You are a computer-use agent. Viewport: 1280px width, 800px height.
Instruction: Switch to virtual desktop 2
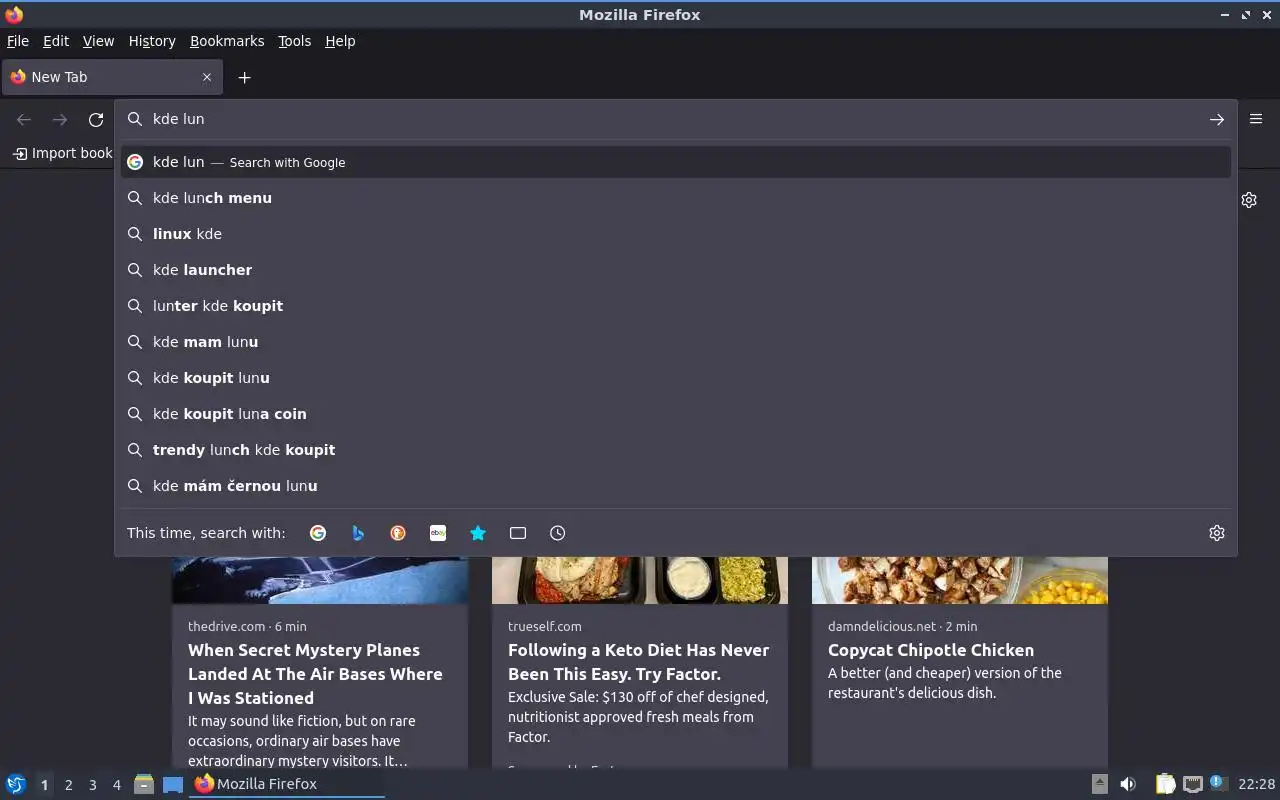(68, 785)
